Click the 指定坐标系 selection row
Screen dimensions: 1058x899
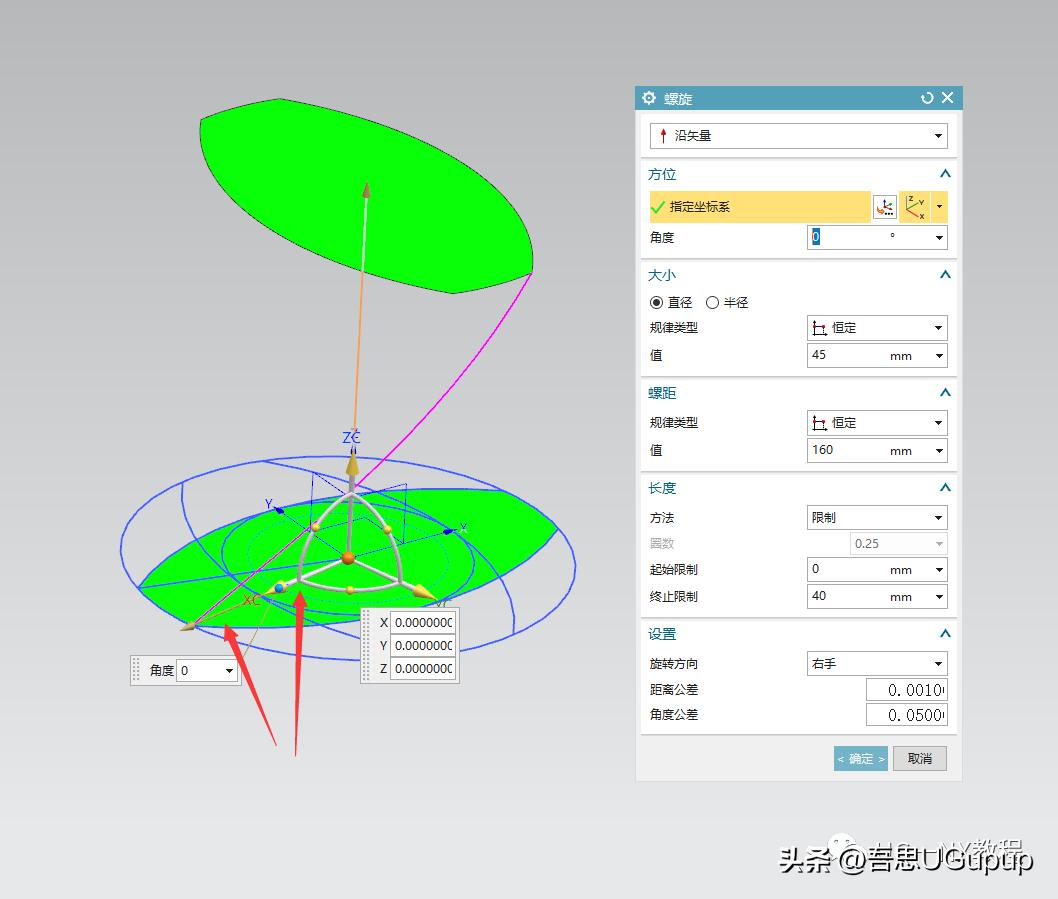[x=760, y=207]
